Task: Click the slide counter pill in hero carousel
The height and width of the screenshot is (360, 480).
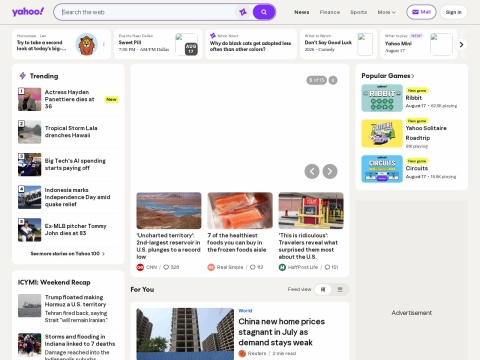Action: (316, 80)
